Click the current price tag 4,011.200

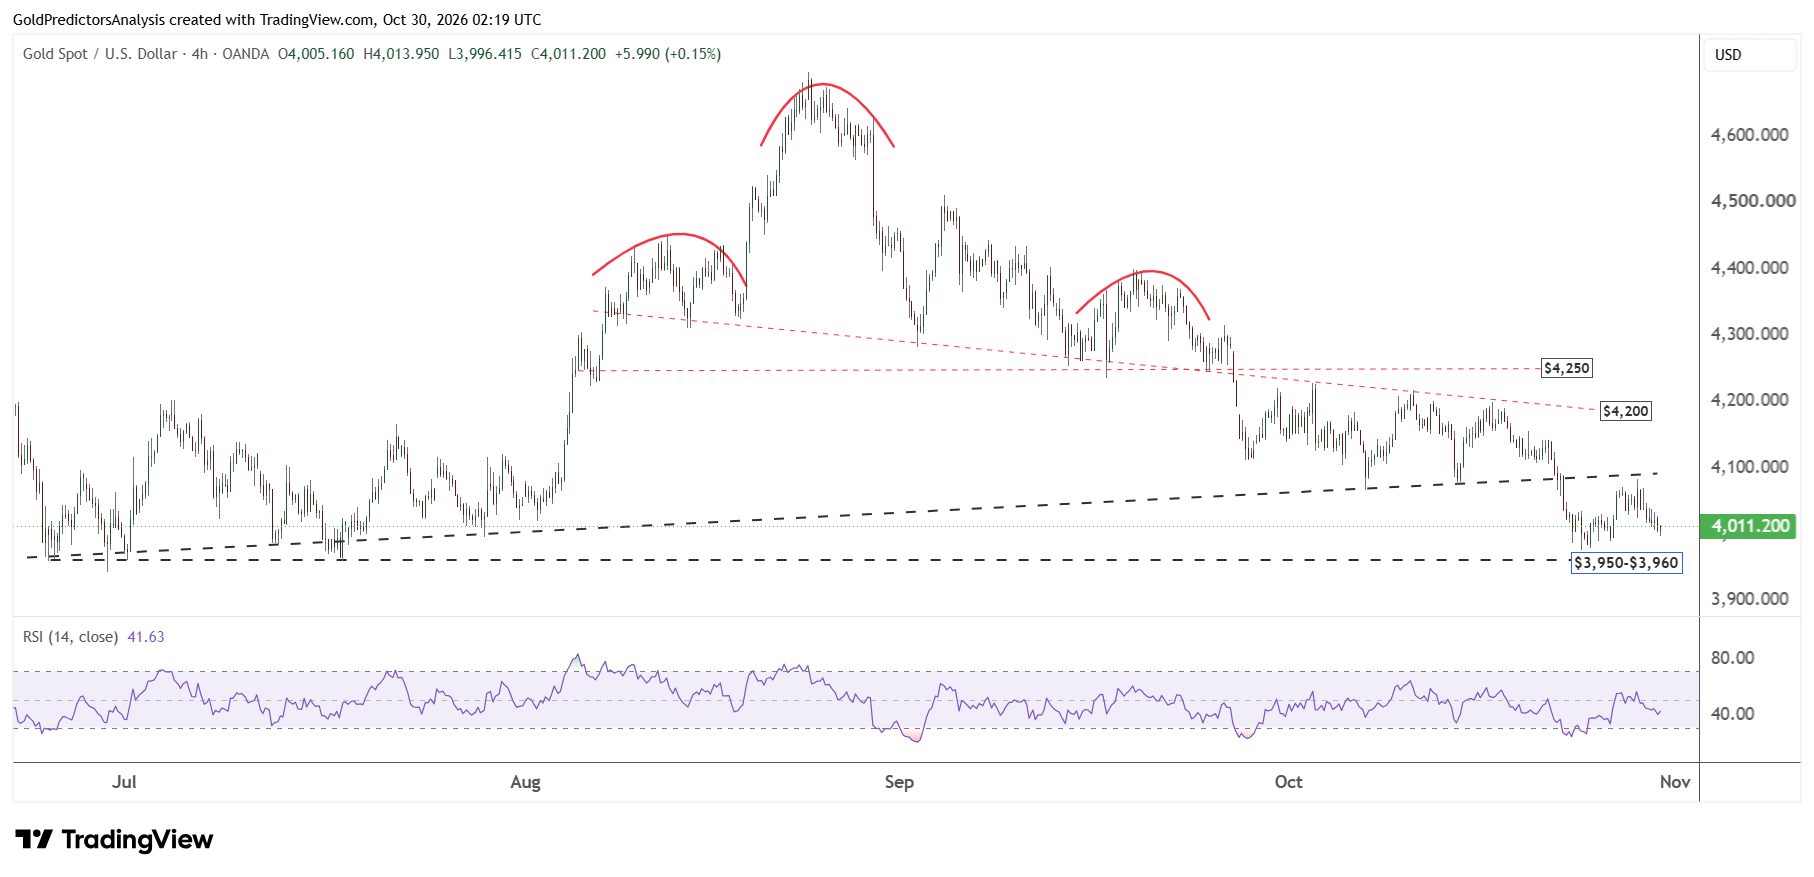[1748, 526]
